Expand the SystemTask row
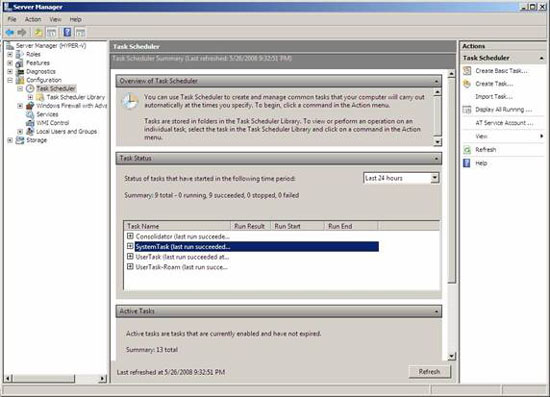Screen dimensions: 550x397 (x=130, y=246)
